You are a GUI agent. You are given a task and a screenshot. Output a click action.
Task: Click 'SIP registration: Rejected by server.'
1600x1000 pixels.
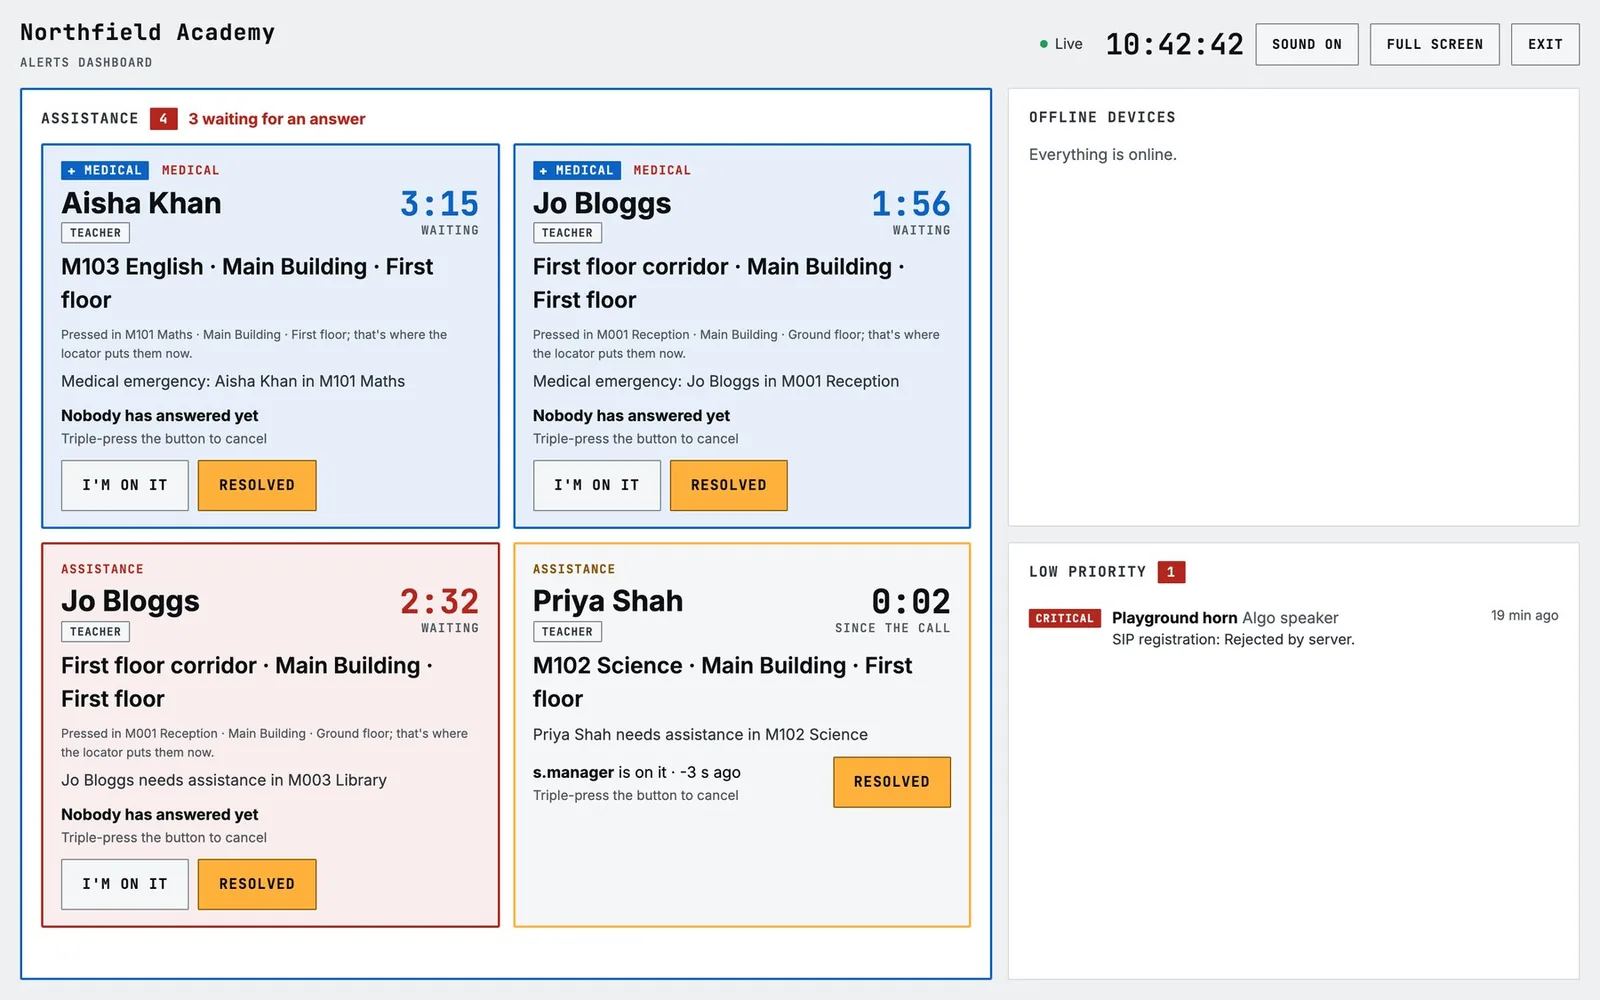point(1233,639)
